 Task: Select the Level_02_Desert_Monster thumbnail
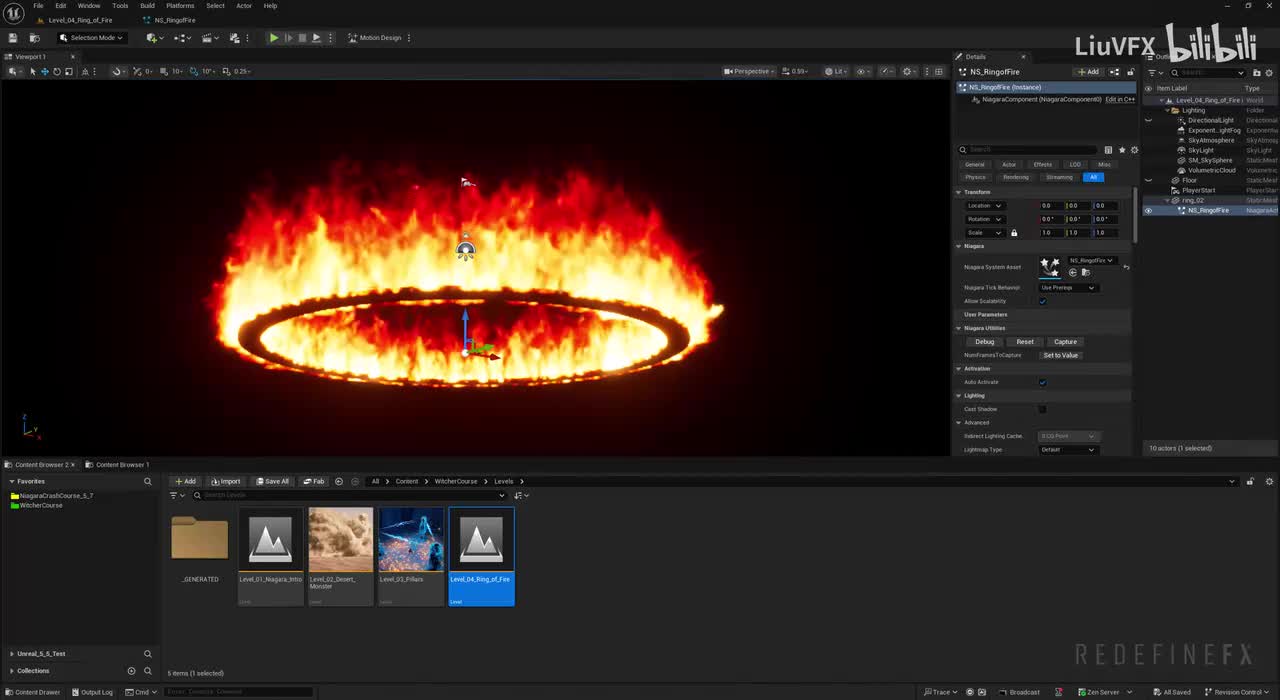340,540
